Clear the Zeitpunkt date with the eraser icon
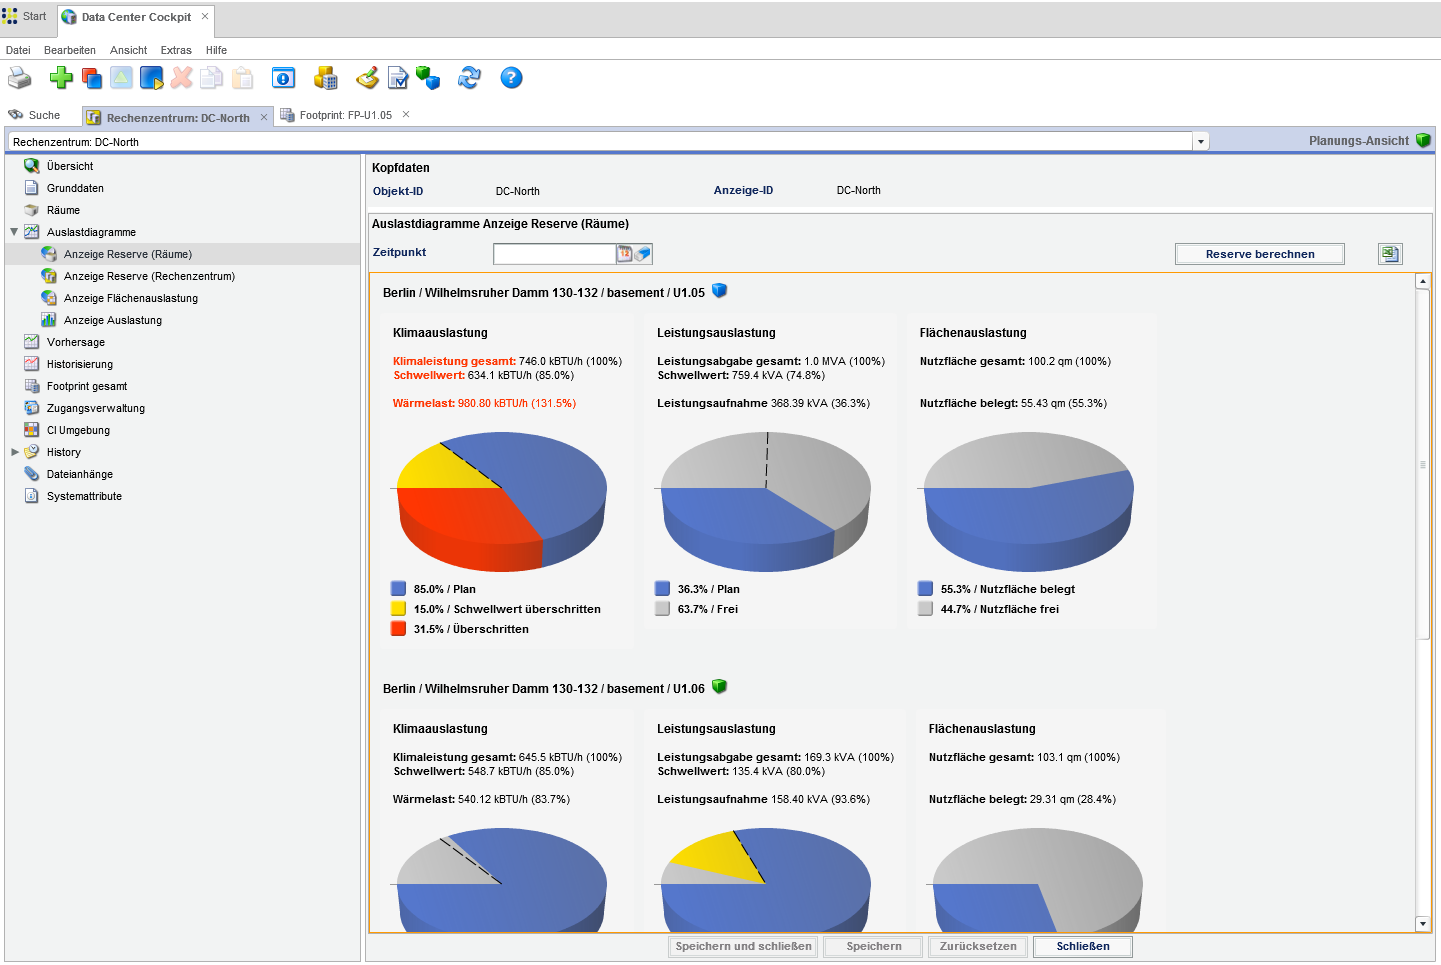This screenshot has width=1441, height=965. [x=643, y=254]
